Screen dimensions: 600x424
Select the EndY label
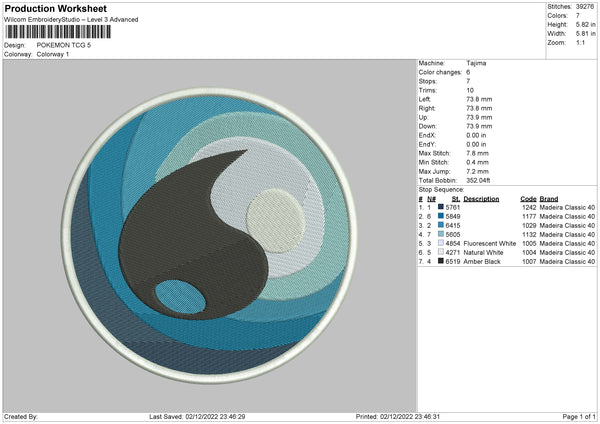[x=427, y=144]
